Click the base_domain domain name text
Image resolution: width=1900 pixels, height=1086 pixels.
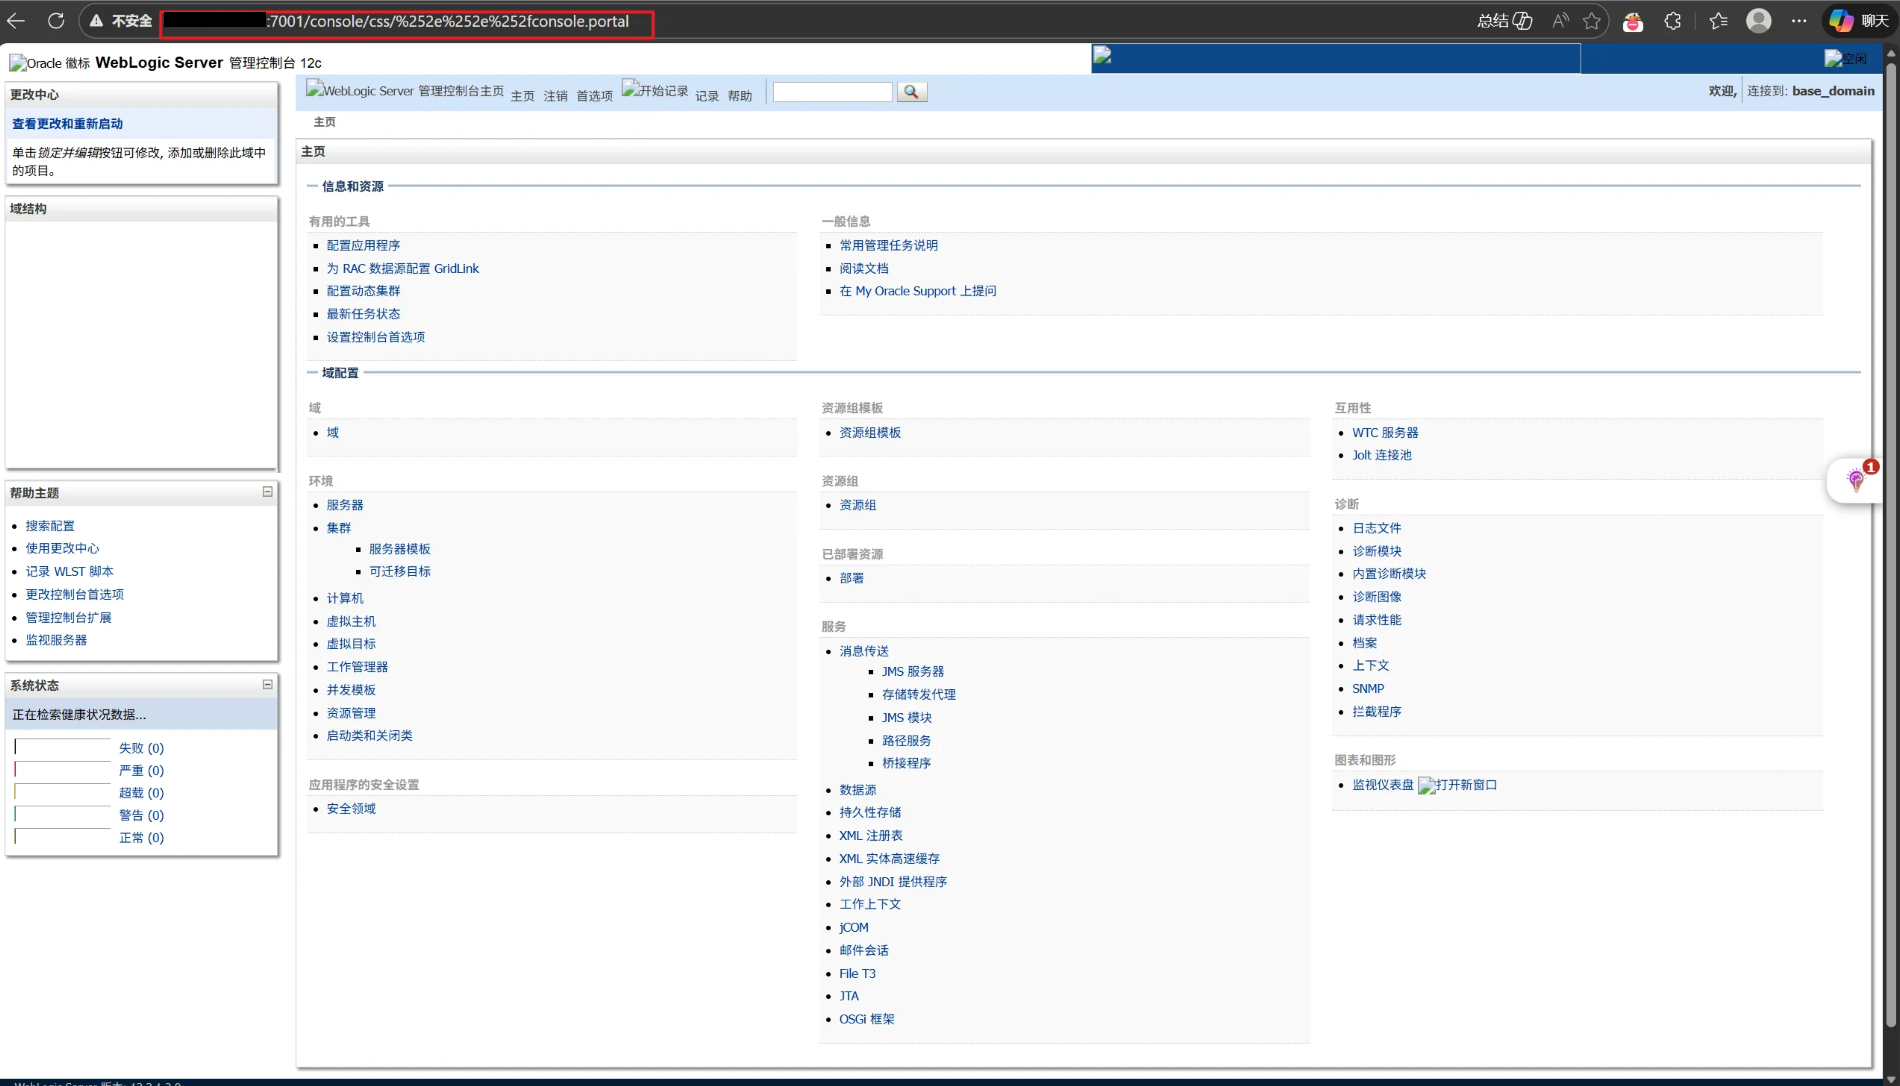point(1833,91)
